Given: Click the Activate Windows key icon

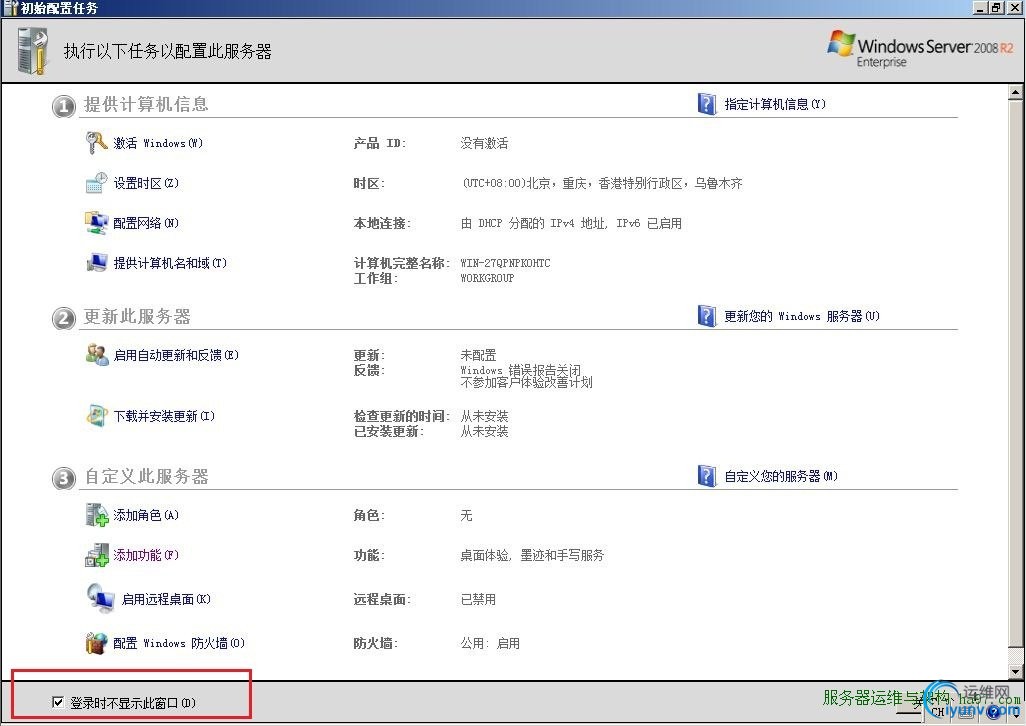Looking at the screenshot, I should coord(97,142).
